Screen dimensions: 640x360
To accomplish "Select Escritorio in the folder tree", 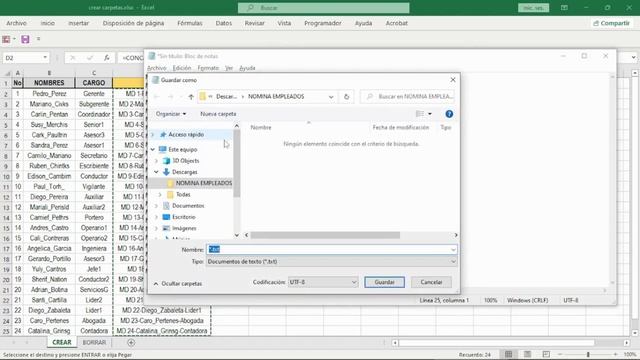I will tap(183, 217).
